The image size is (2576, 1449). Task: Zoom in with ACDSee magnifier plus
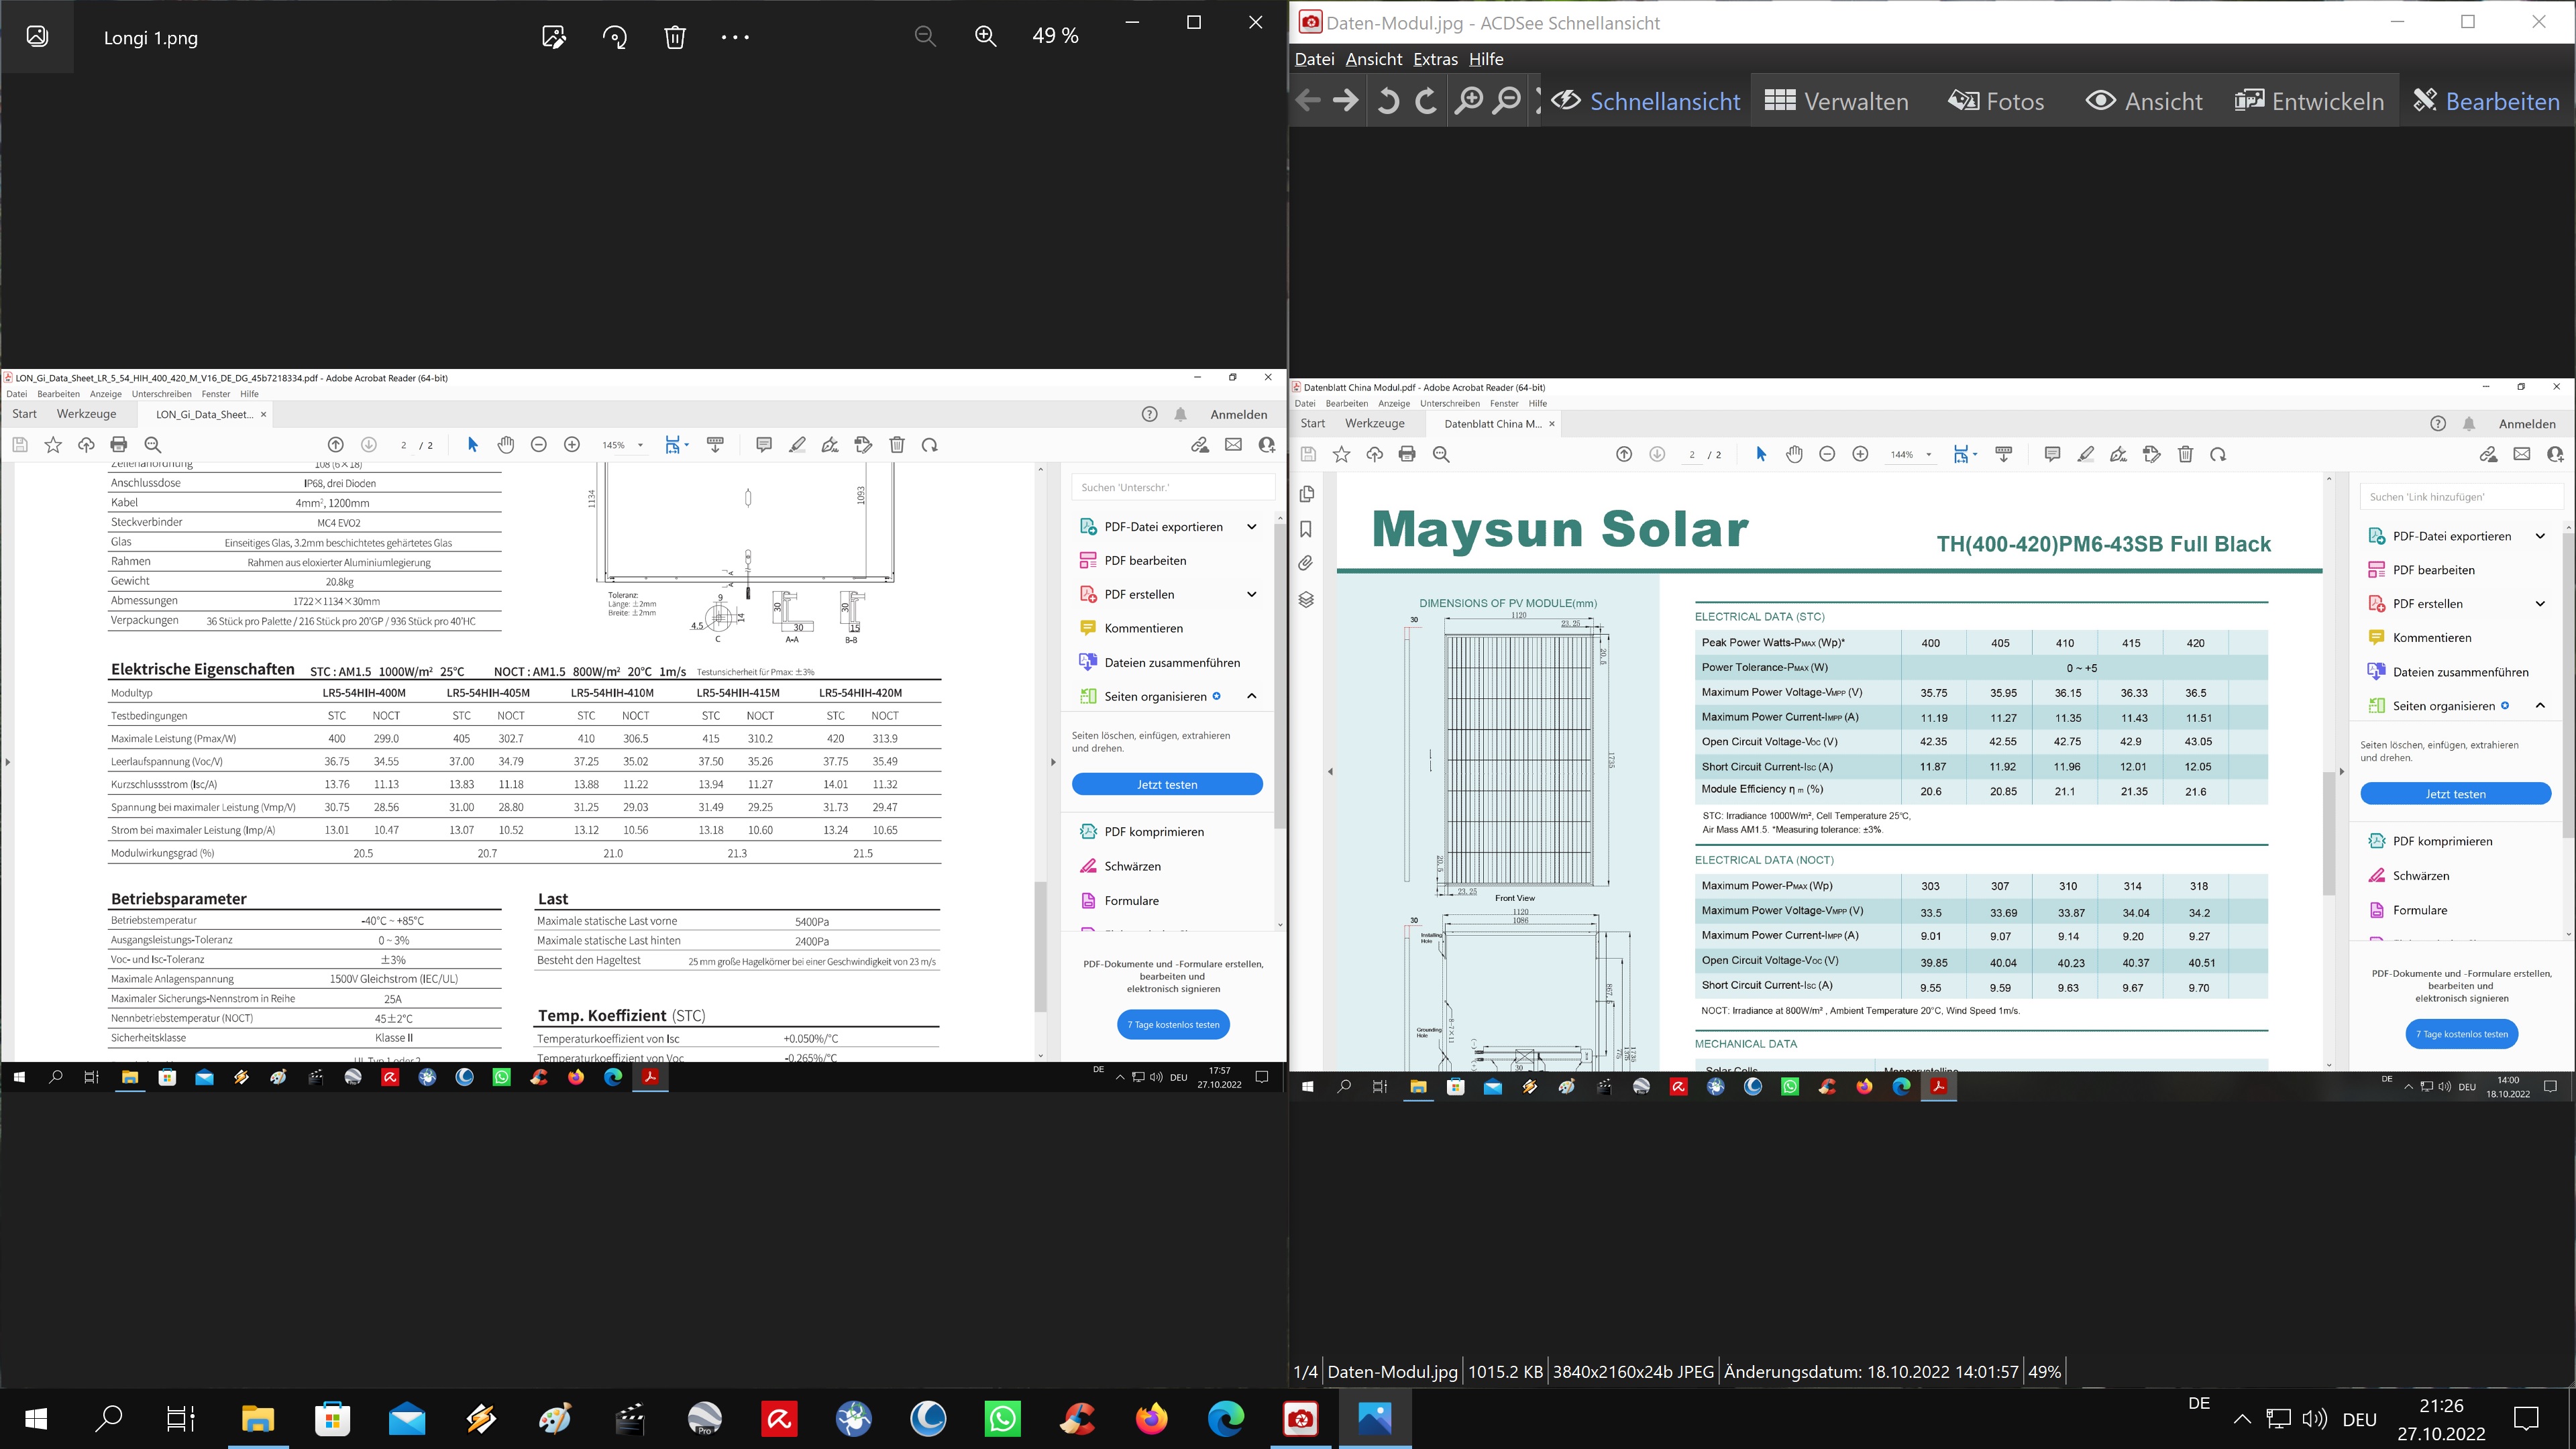tap(1468, 100)
